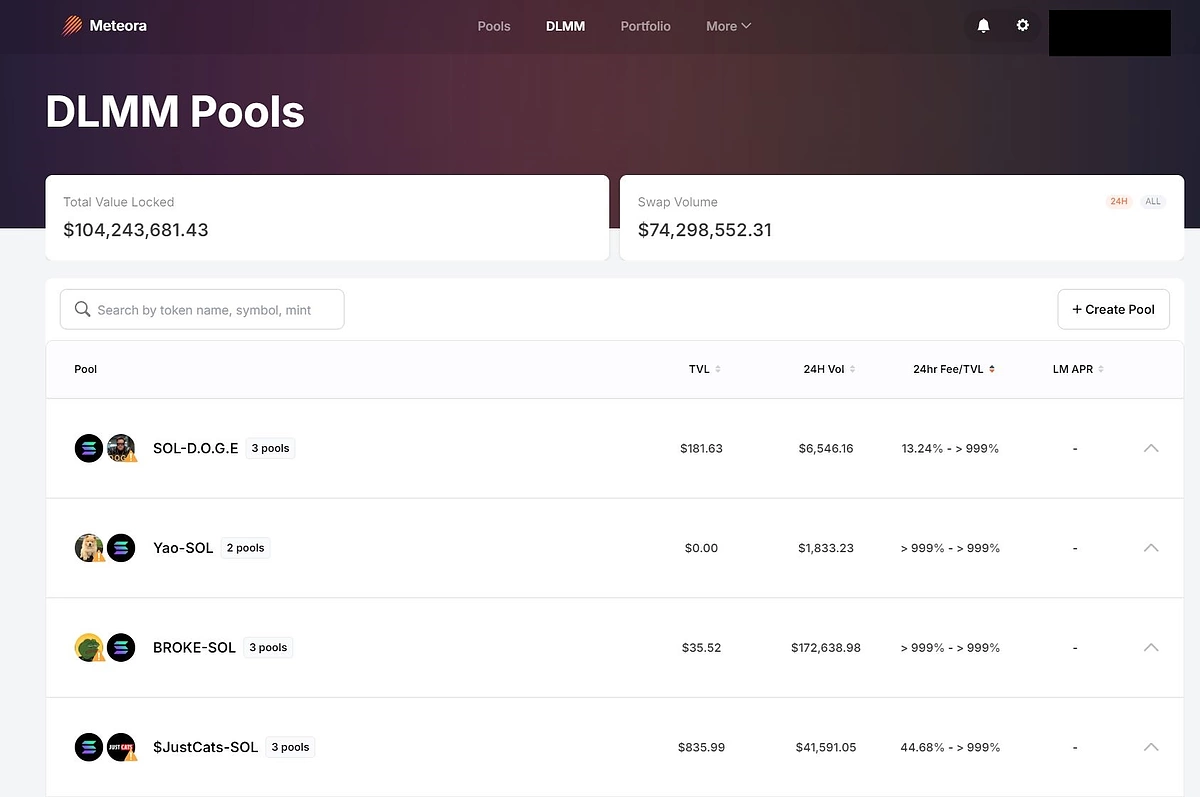Click the SOL token icon in $JustCats-SOL row
Viewport: 1200px width, 797px height.
click(89, 747)
